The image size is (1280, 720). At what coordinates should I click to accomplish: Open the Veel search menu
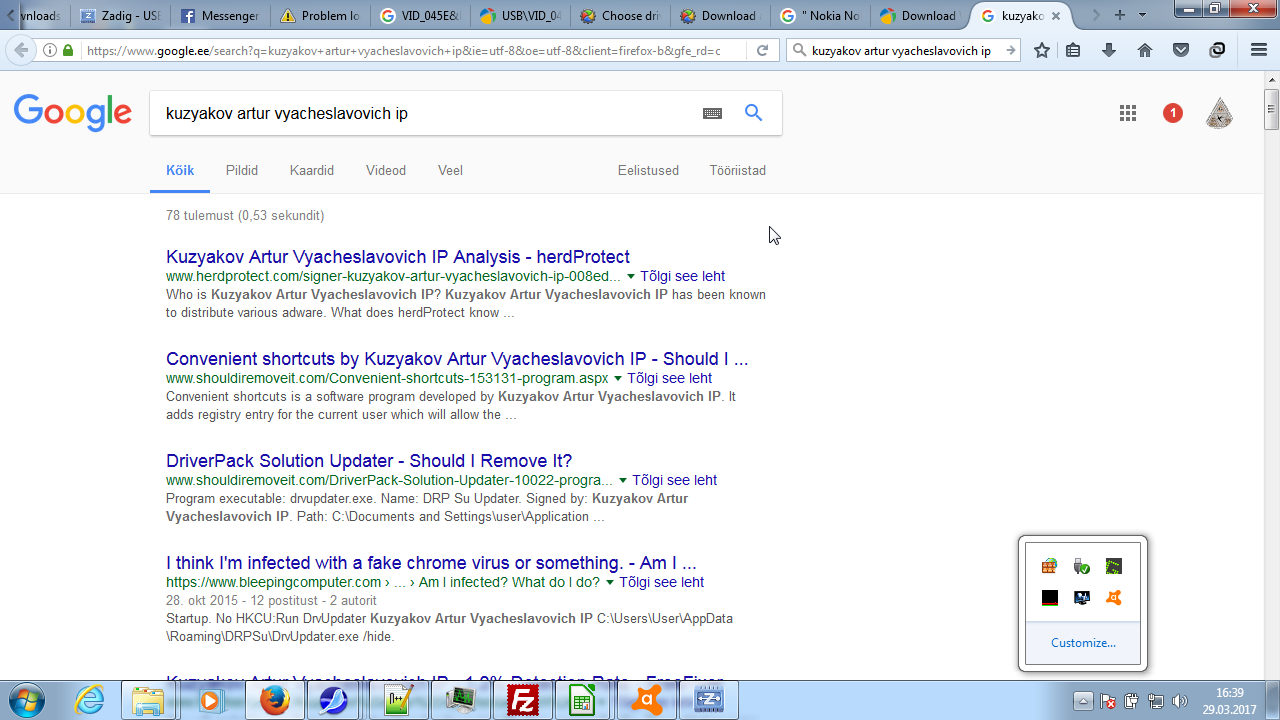pos(450,171)
